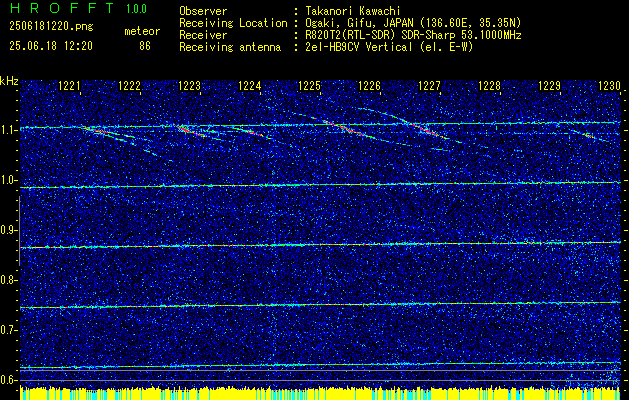The image size is (629, 400).
Task: Click the HROFFT program title
Action: pyautogui.click(x=62, y=8)
